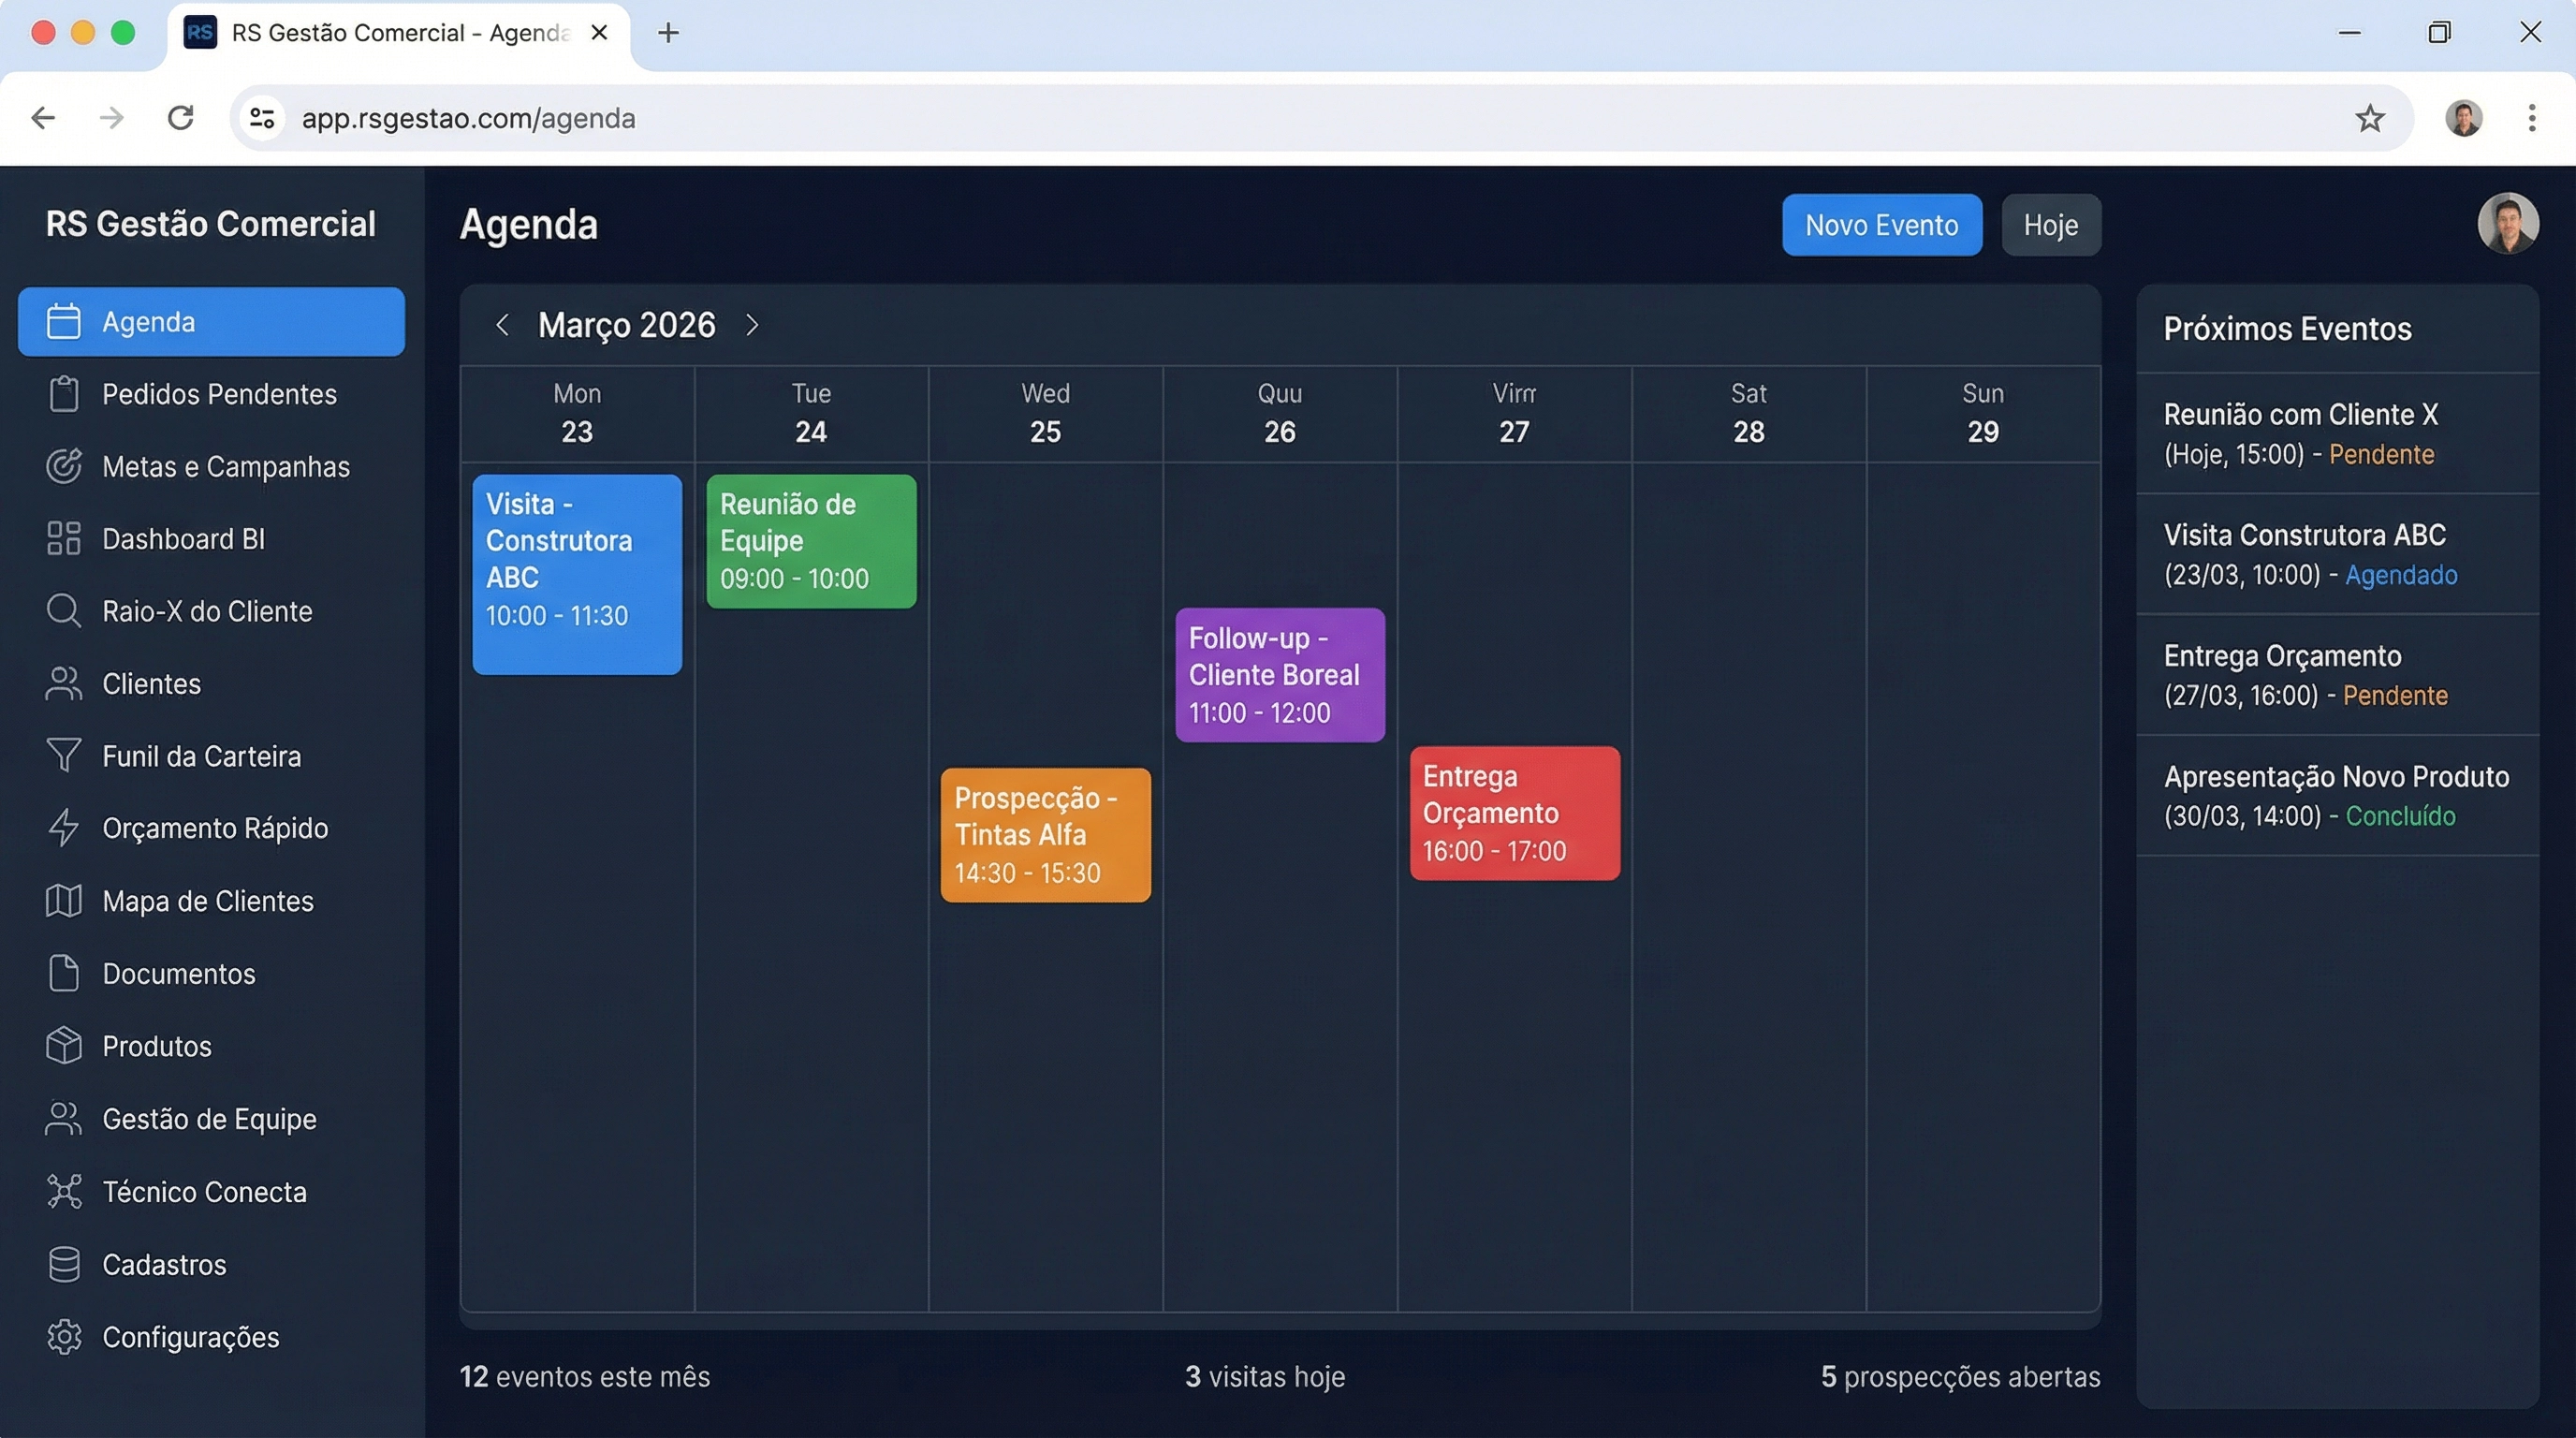Click the Funil da Carteira funnel icon
This screenshot has width=2576, height=1438.
point(63,755)
